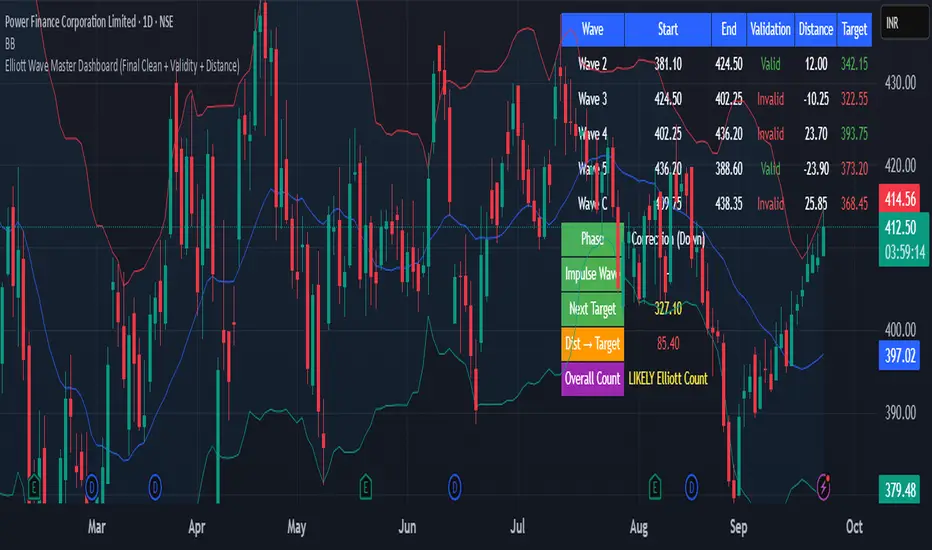The width and height of the screenshot is (932, 550).
Task: Click Wave 5 end value 388.60
Action: point(729,169)
